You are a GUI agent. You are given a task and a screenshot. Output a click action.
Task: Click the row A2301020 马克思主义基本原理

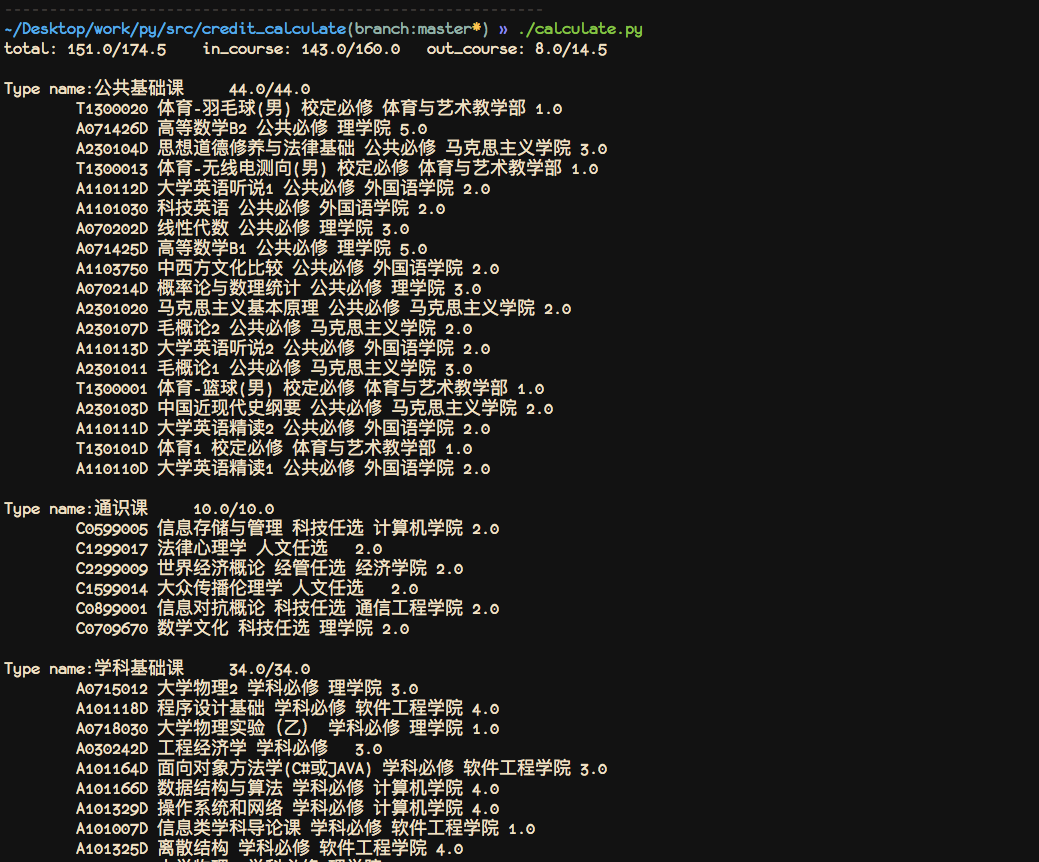(324, 309)
